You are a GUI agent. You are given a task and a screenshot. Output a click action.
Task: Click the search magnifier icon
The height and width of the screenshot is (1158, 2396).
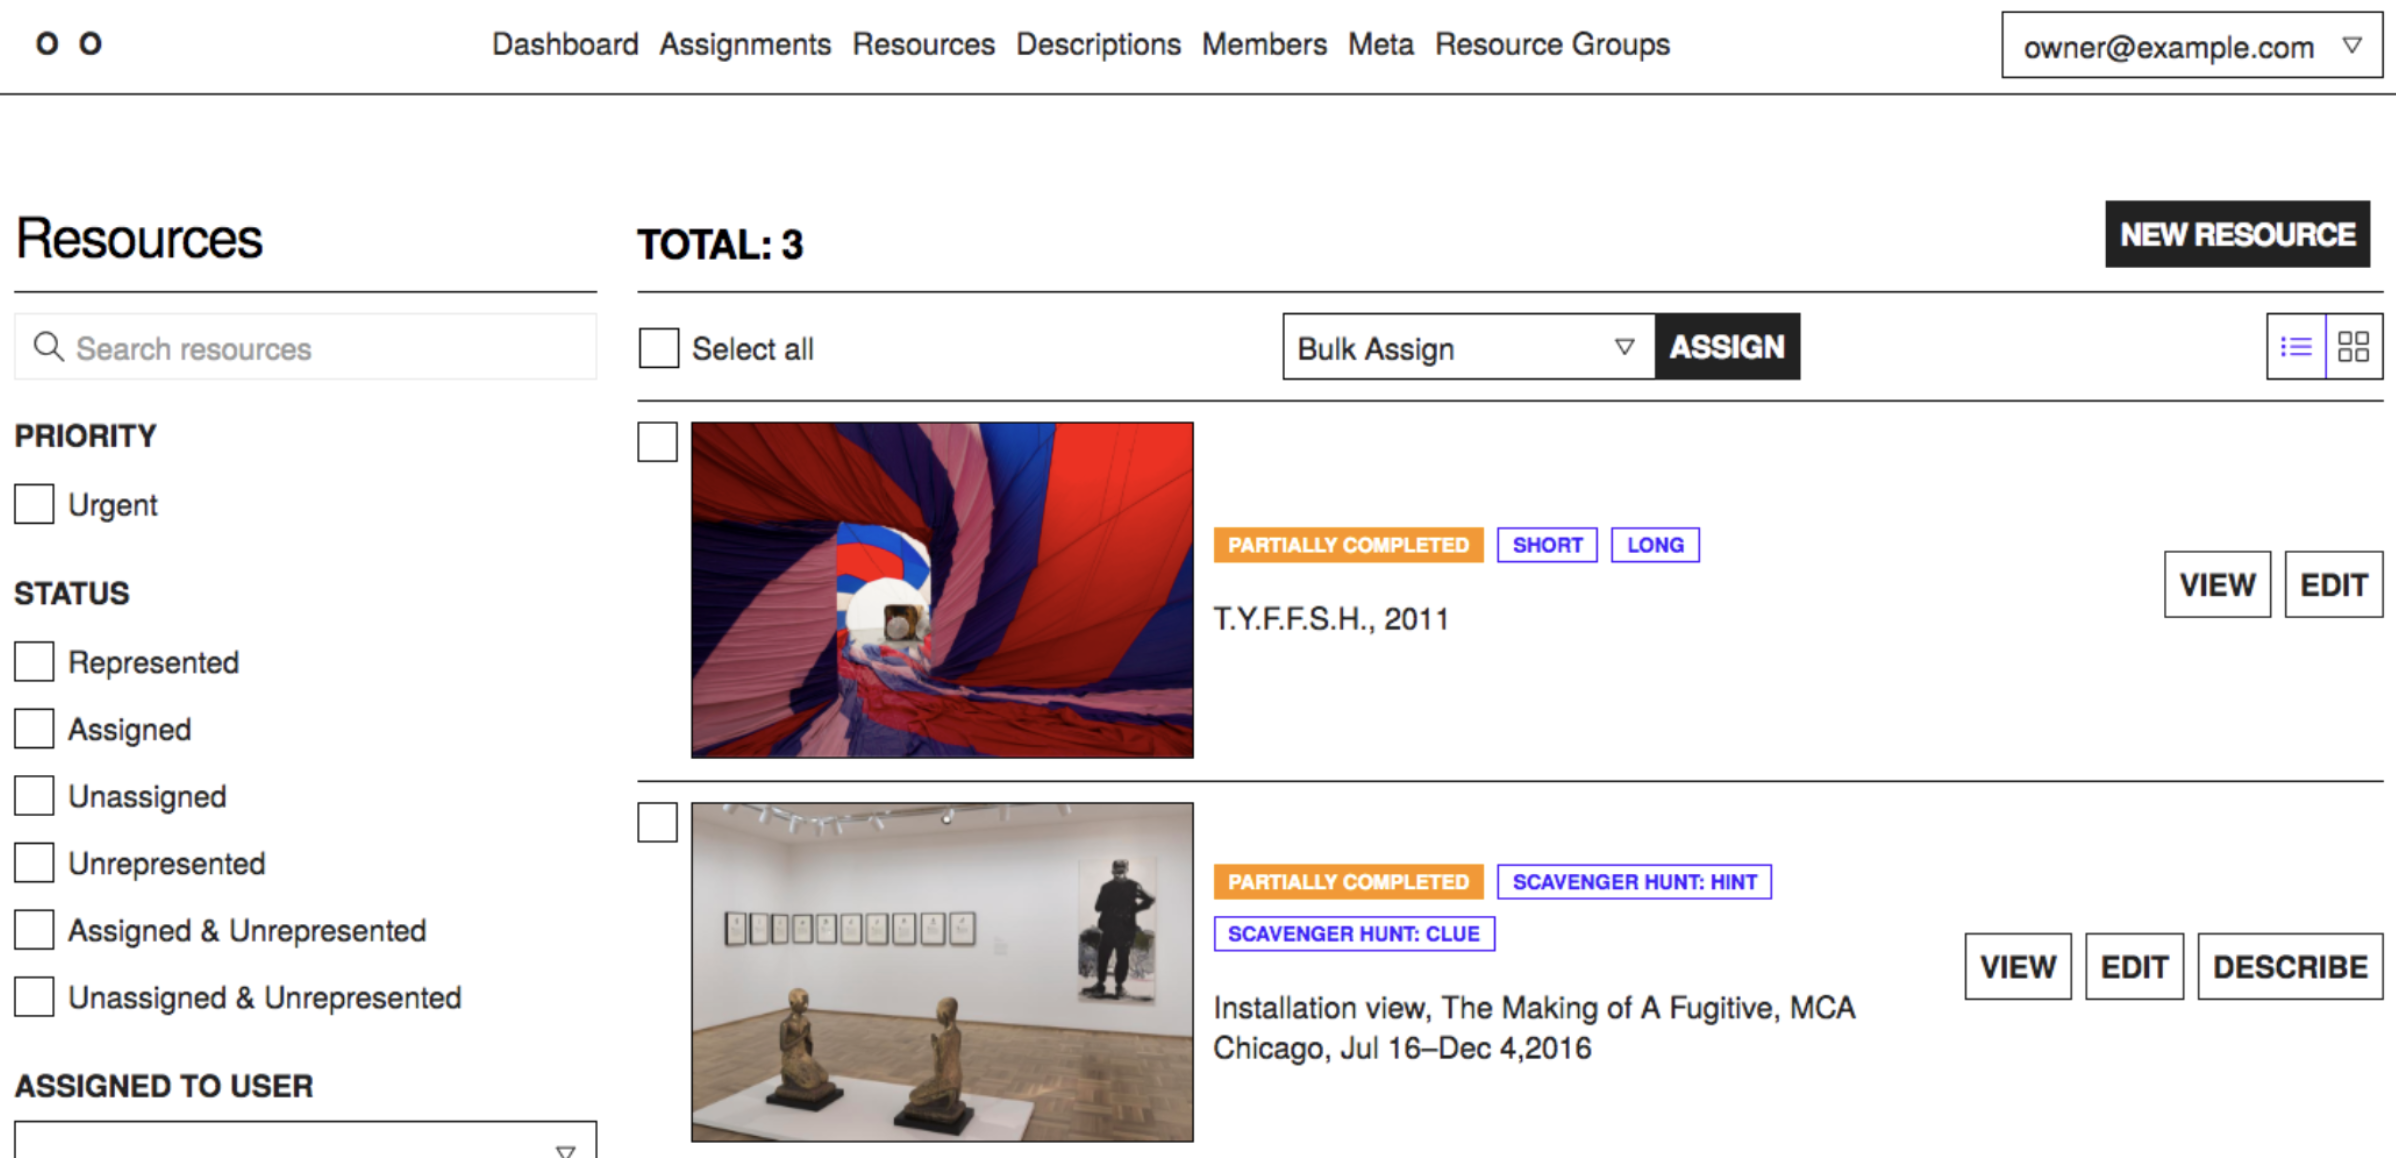pos(48,347)
